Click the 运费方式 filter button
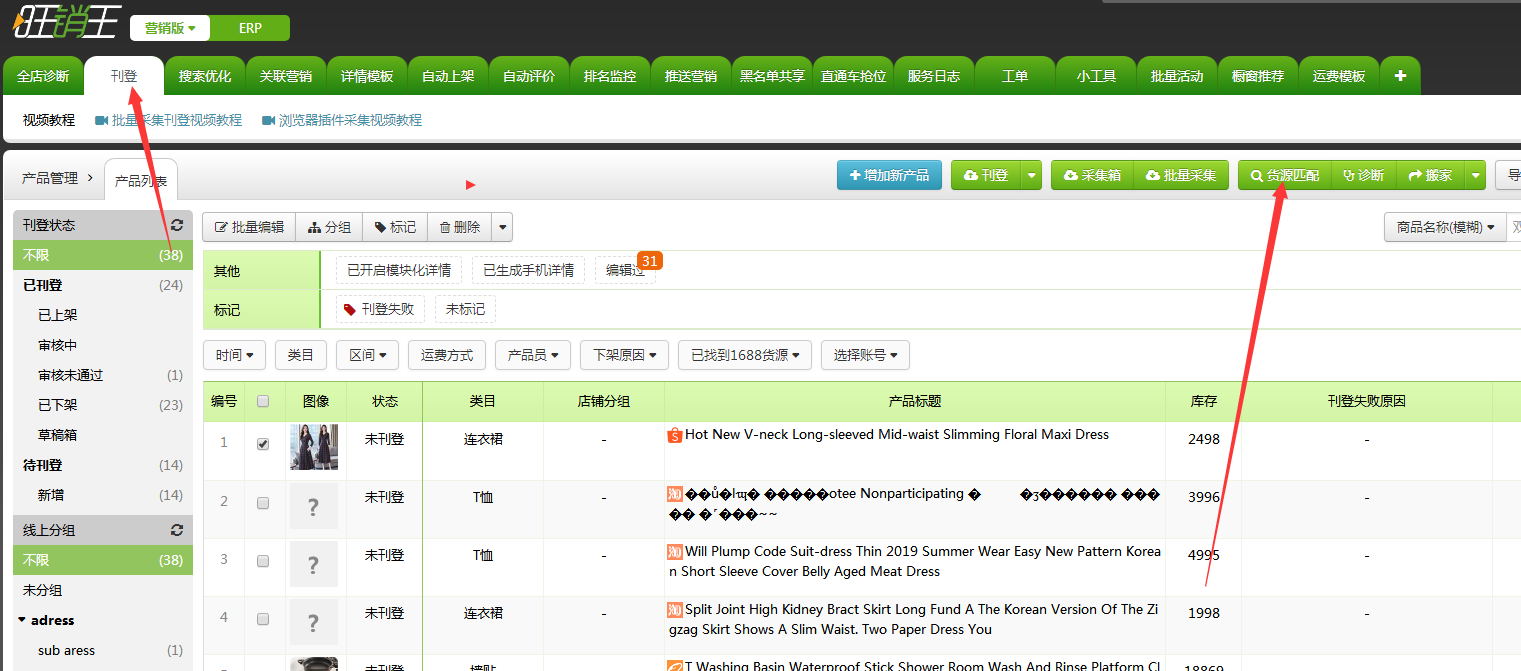Screen dimensions: 1521x671 [x=446, y=355]
